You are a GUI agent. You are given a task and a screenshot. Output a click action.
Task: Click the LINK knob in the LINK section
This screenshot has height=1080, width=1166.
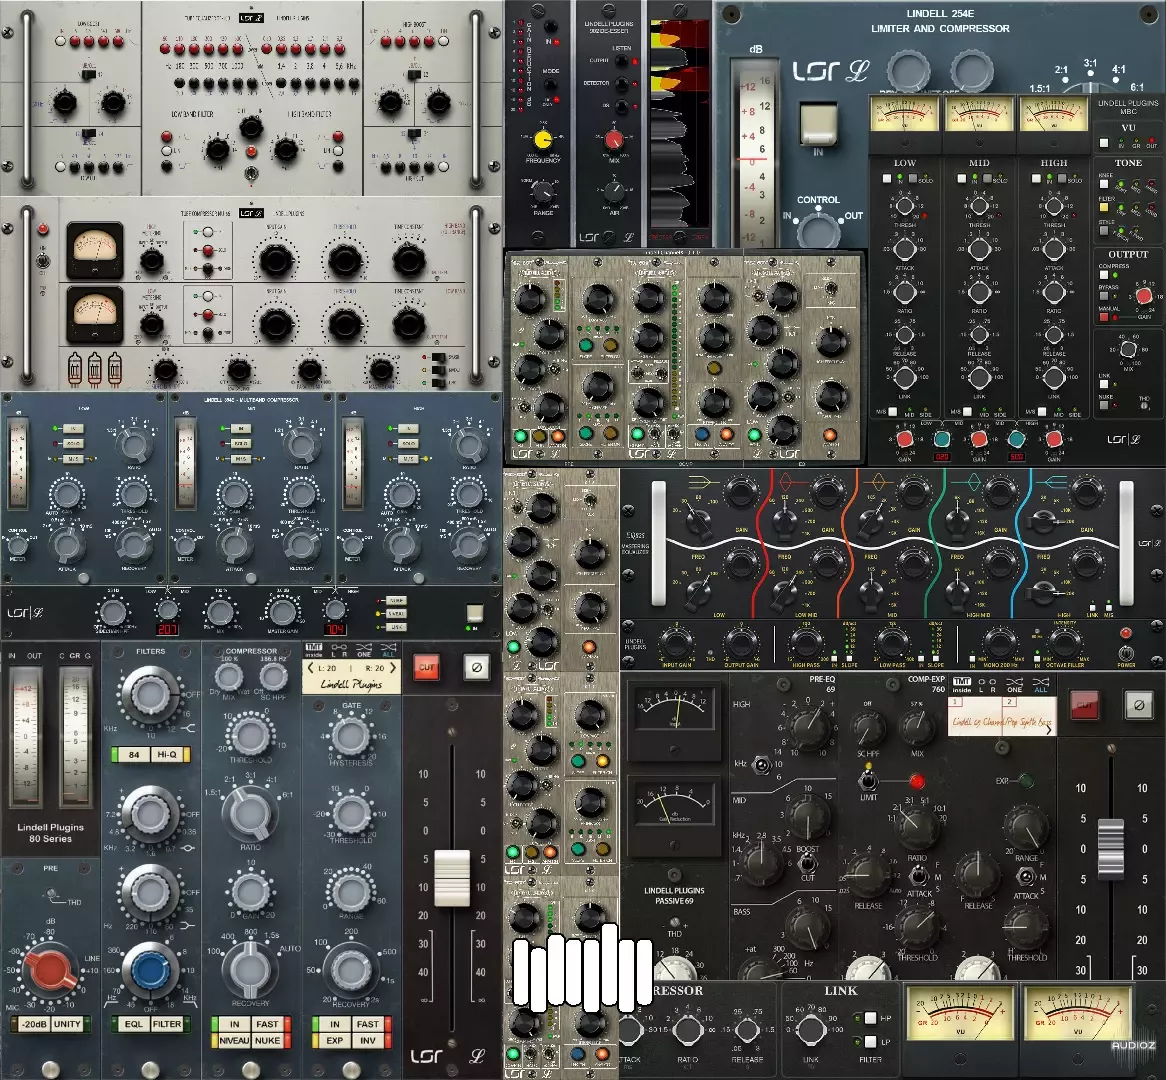click(811, 1029)
